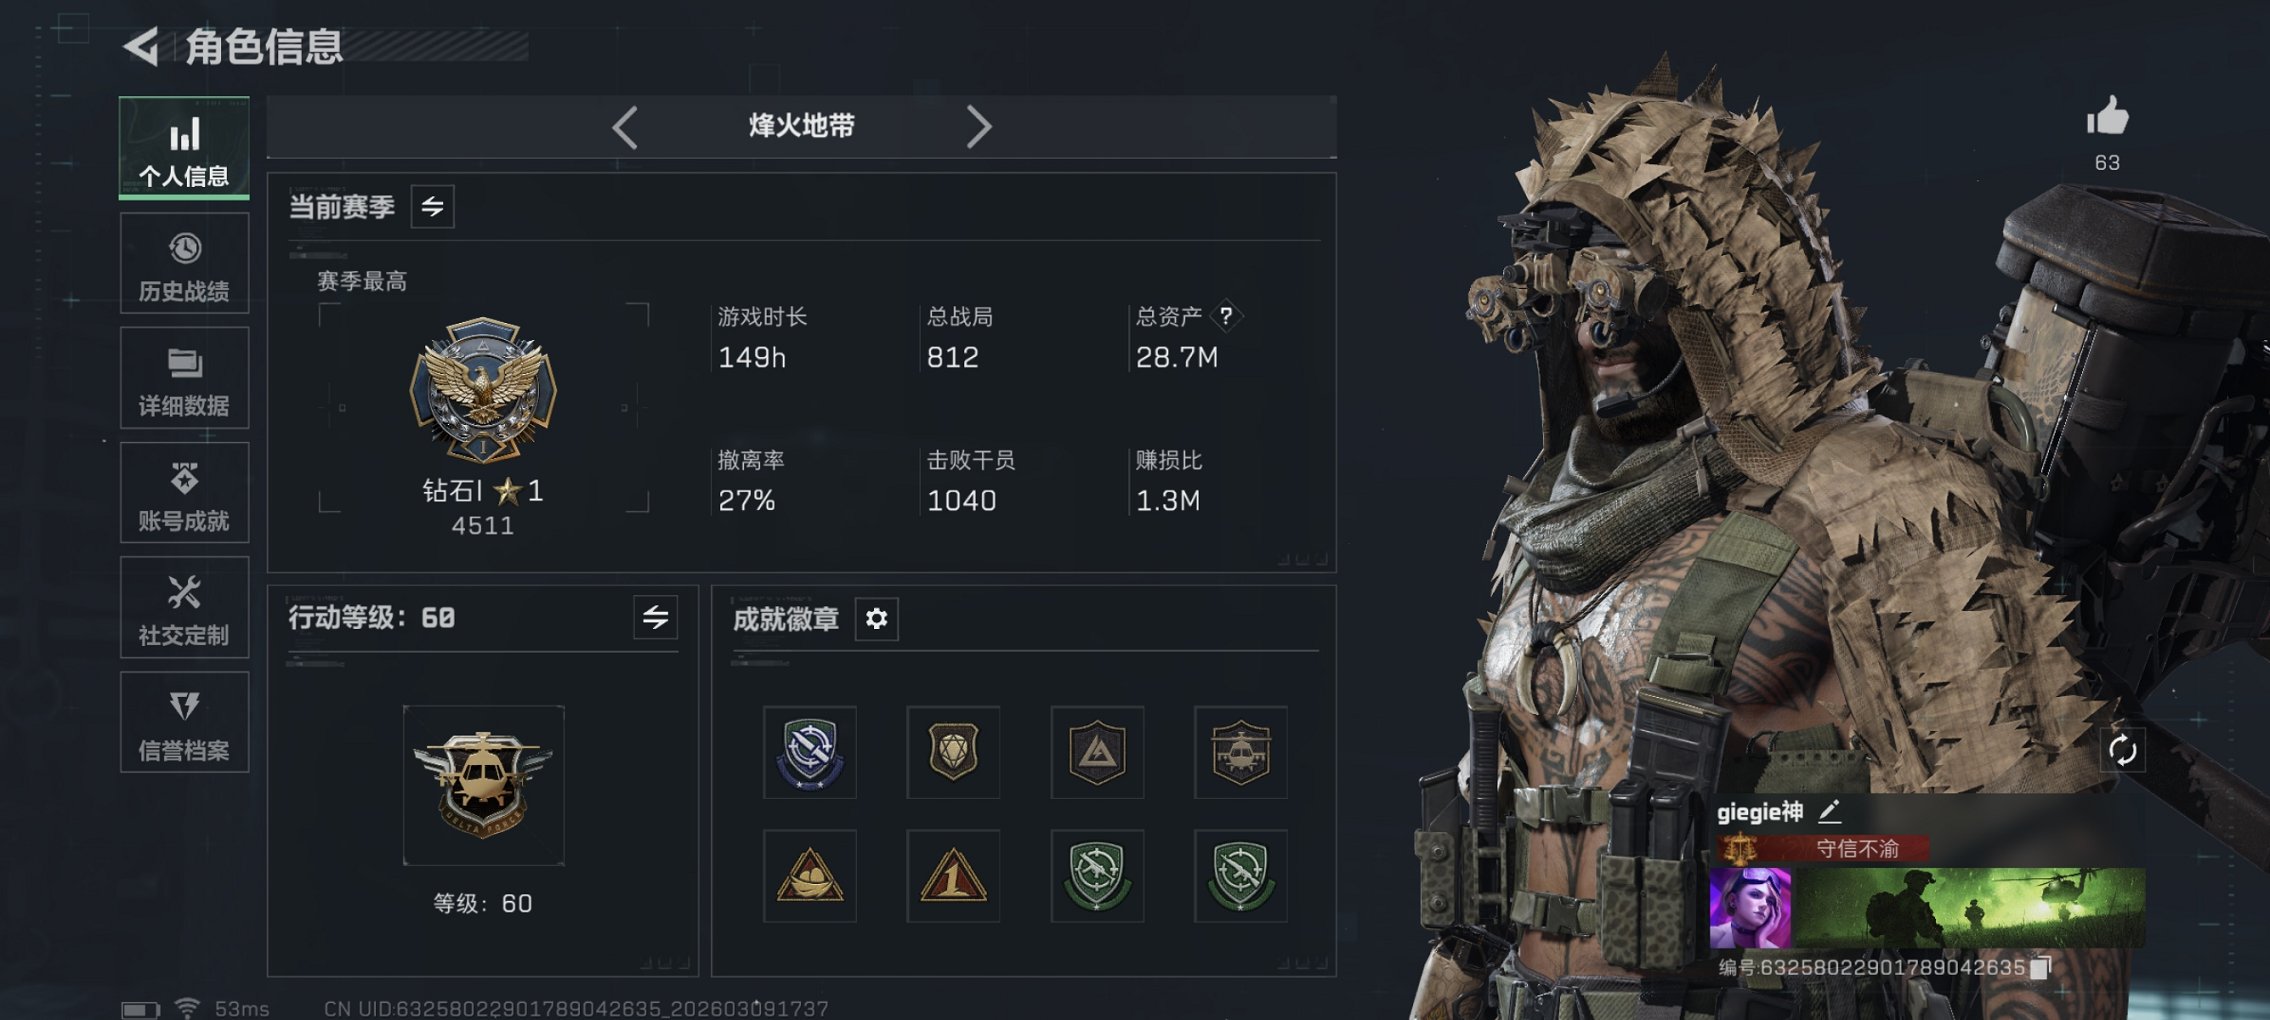Open the 社交定制 tab
2270x1020 pixels.
click(184, 608)
